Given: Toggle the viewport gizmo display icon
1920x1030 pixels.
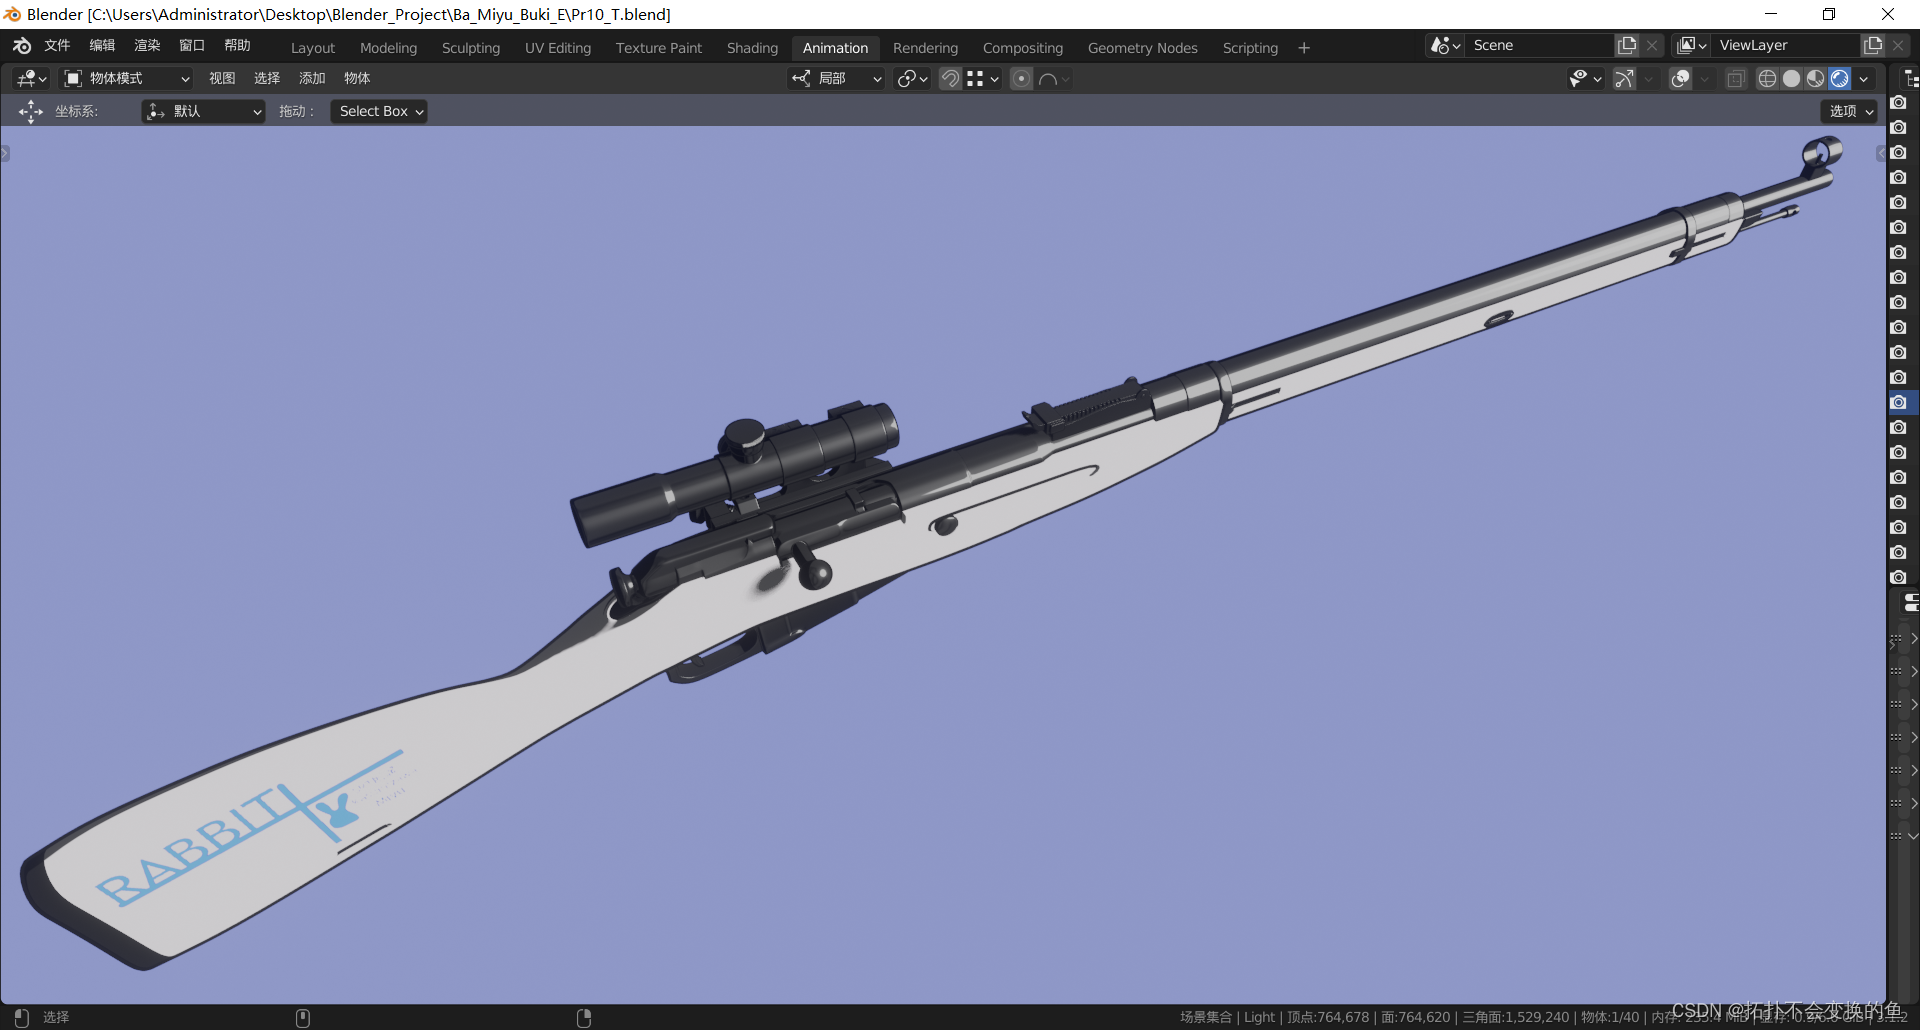Looking at the screenshot, I should pyautogui.click(x=1624, y=78).
